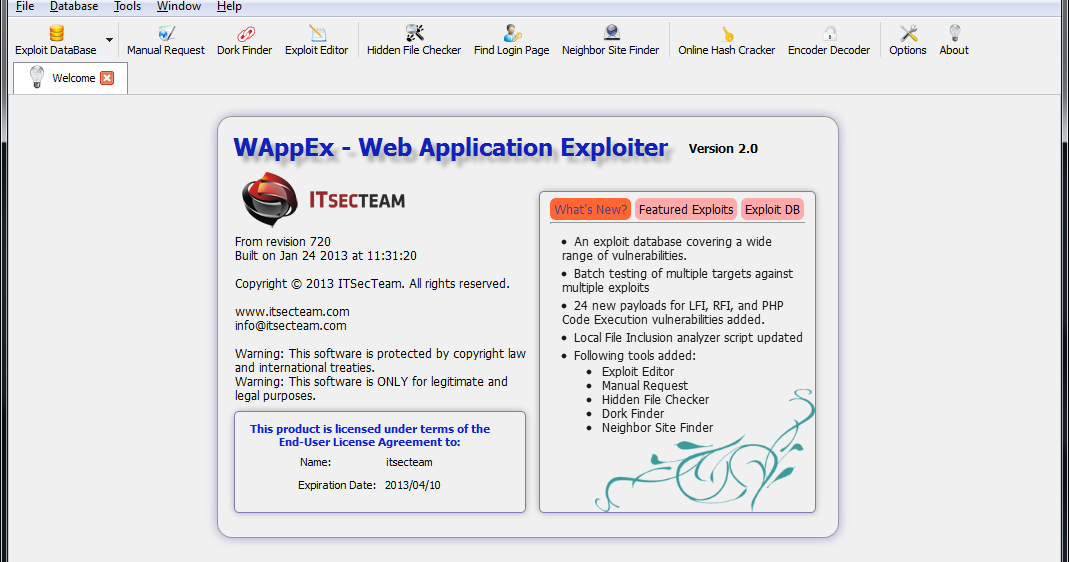Open the Help menu

point(229,6)
